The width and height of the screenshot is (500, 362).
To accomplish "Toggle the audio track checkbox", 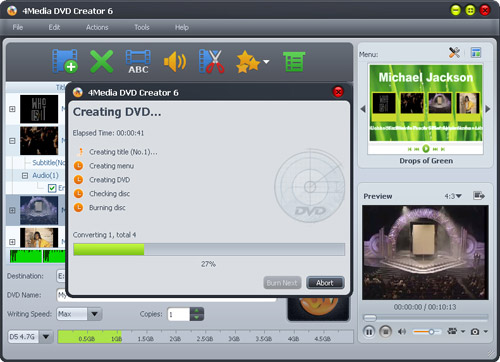I will point(52,188).
